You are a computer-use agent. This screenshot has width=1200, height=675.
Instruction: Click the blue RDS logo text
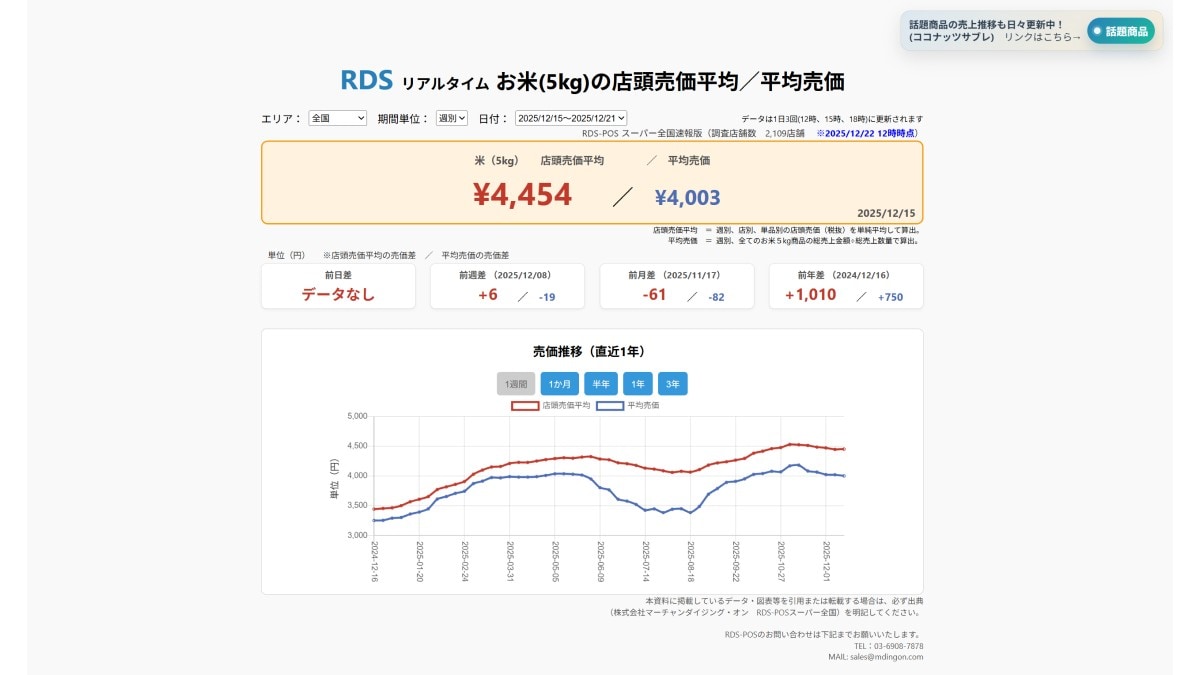(366, 79)
